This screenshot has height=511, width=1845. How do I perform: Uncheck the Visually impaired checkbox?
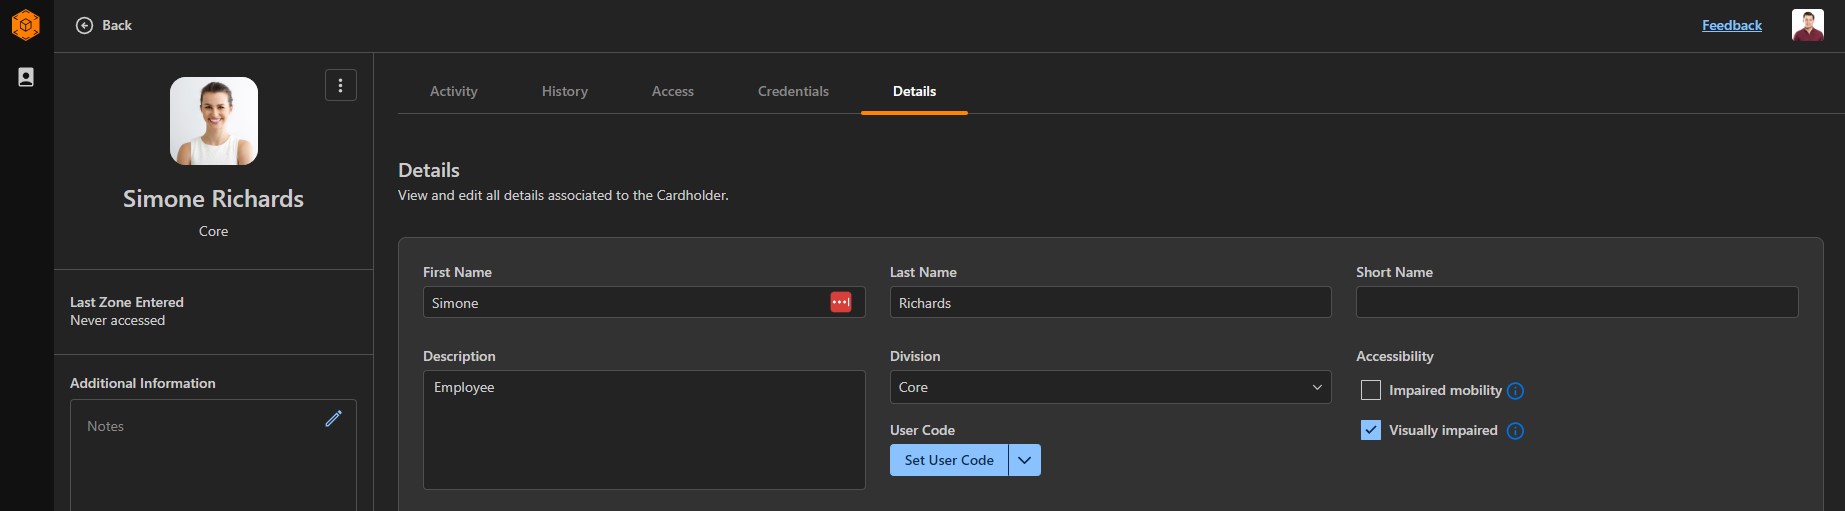coord(1371,430)
